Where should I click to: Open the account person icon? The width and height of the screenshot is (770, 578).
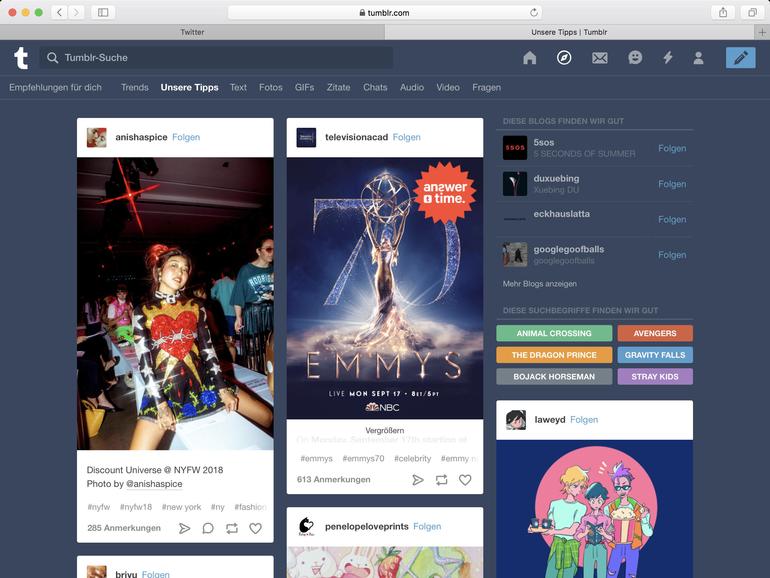pos(698,58)
